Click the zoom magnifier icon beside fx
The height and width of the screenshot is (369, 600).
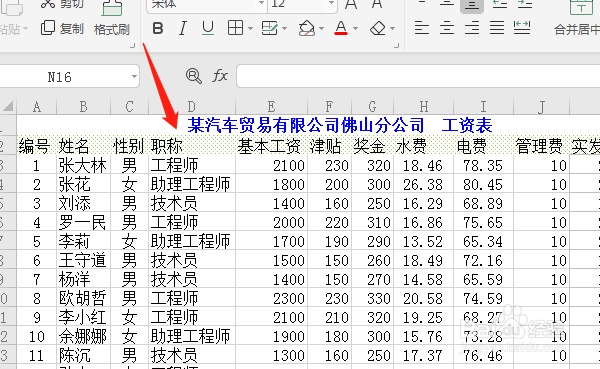(194, 76)
